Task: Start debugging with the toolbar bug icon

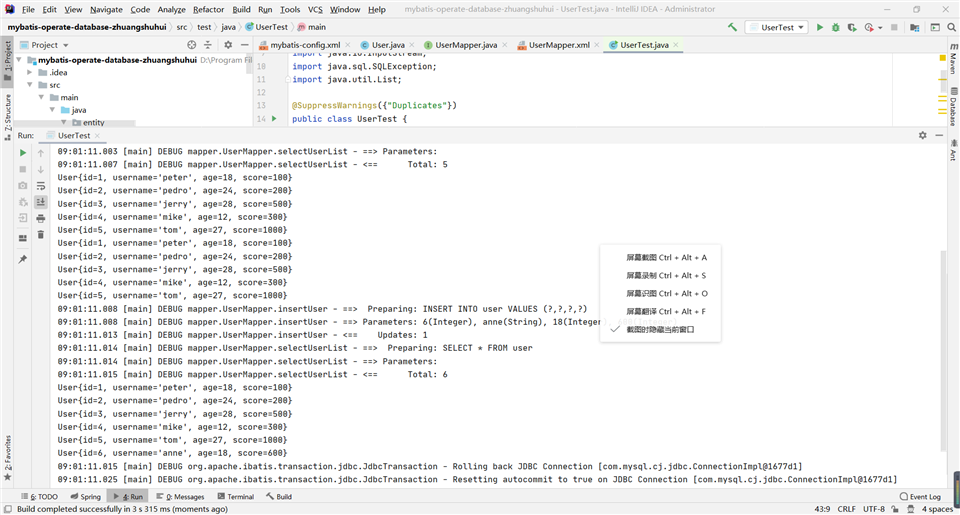Action: pos(836,27)
